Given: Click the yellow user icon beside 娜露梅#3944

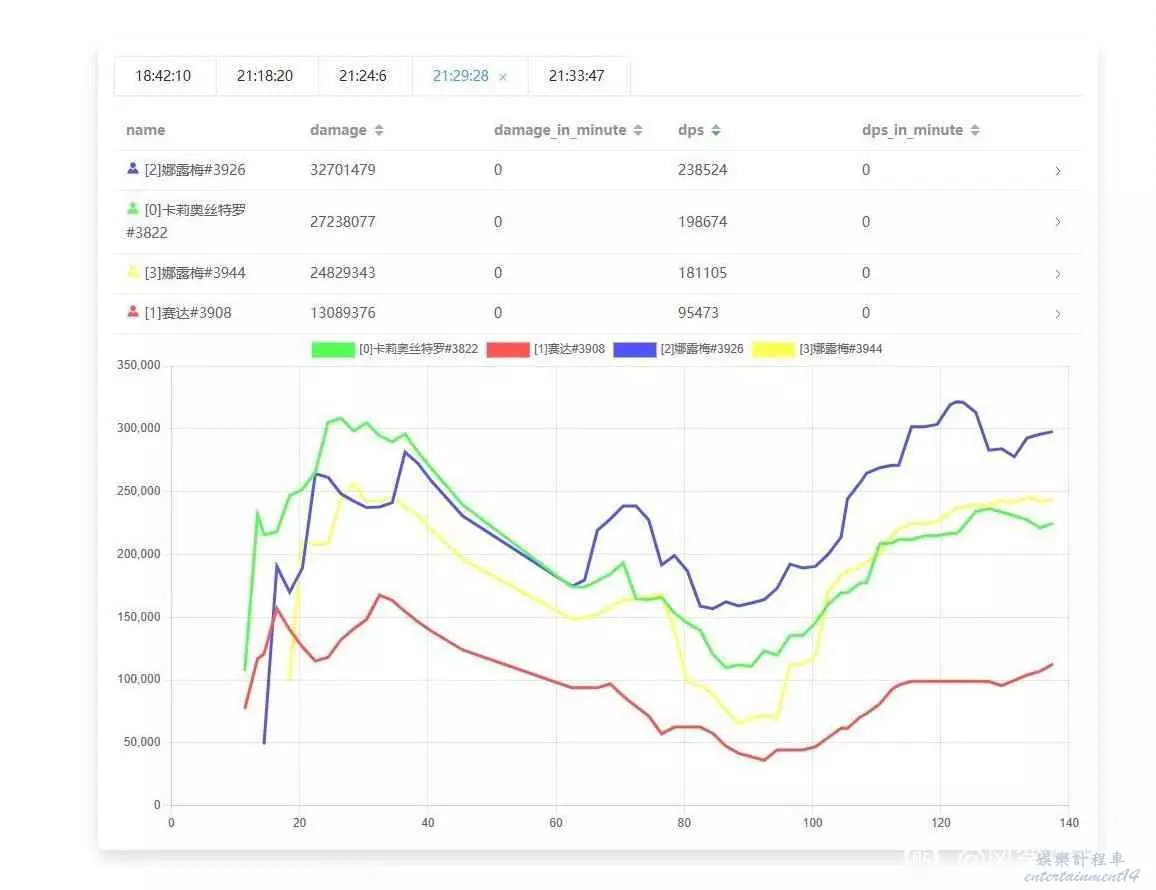Looking at the screenshot, I should point(133,272).
